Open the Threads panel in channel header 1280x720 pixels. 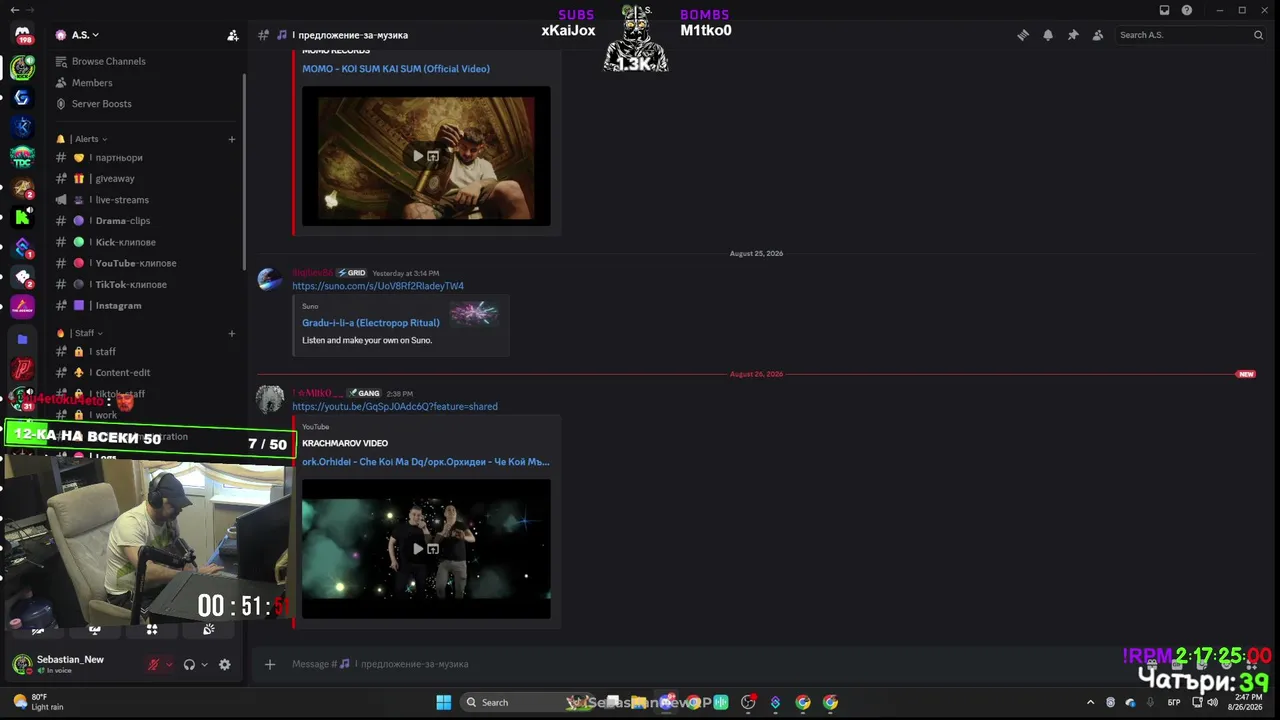tap(1023, 35)
